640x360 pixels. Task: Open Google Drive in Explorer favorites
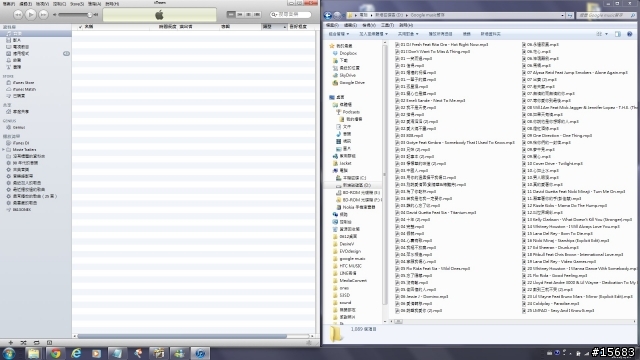click(349, 82)
